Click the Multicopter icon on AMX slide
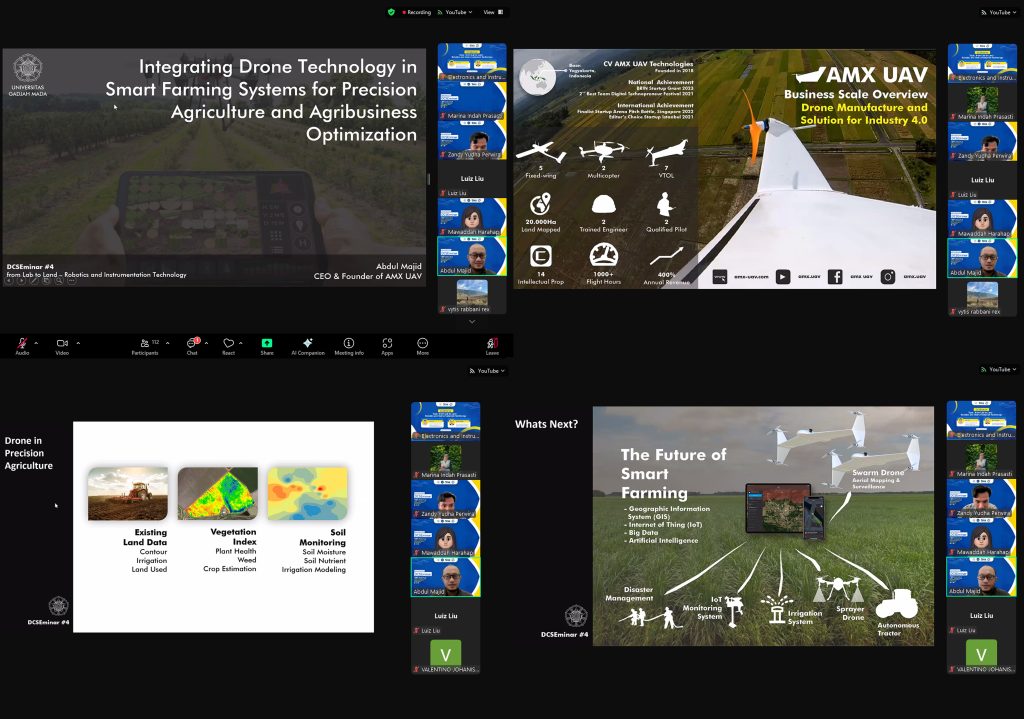 pyautogui.click(x=603, y=151)
